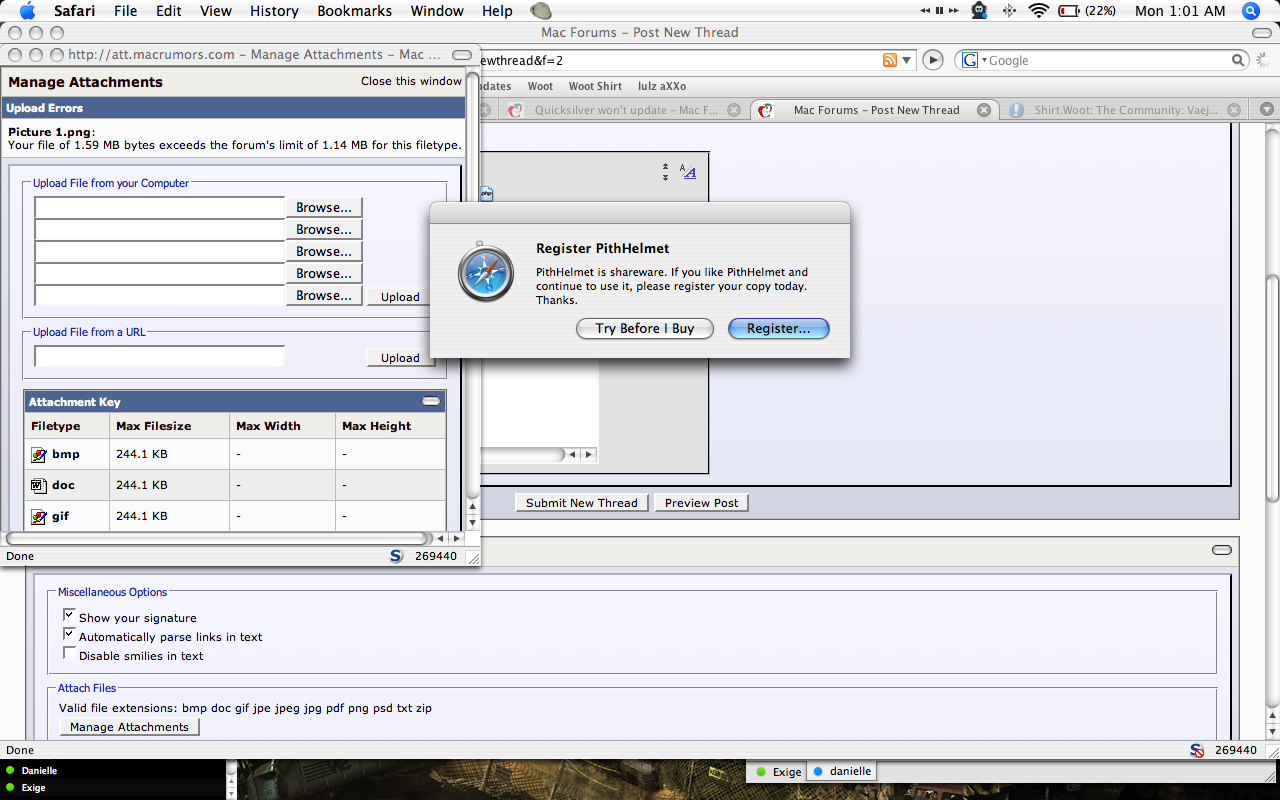The height and width of the screenshot is (800, 1280).
Task: Open the RSS dropdown arrow in address bar
Action: [907, 60]
